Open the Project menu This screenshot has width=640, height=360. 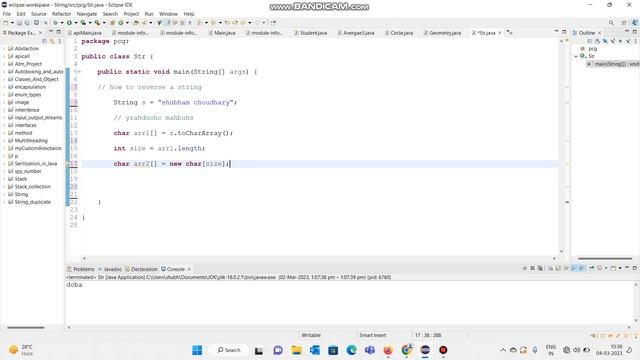(x=131, y=14)
